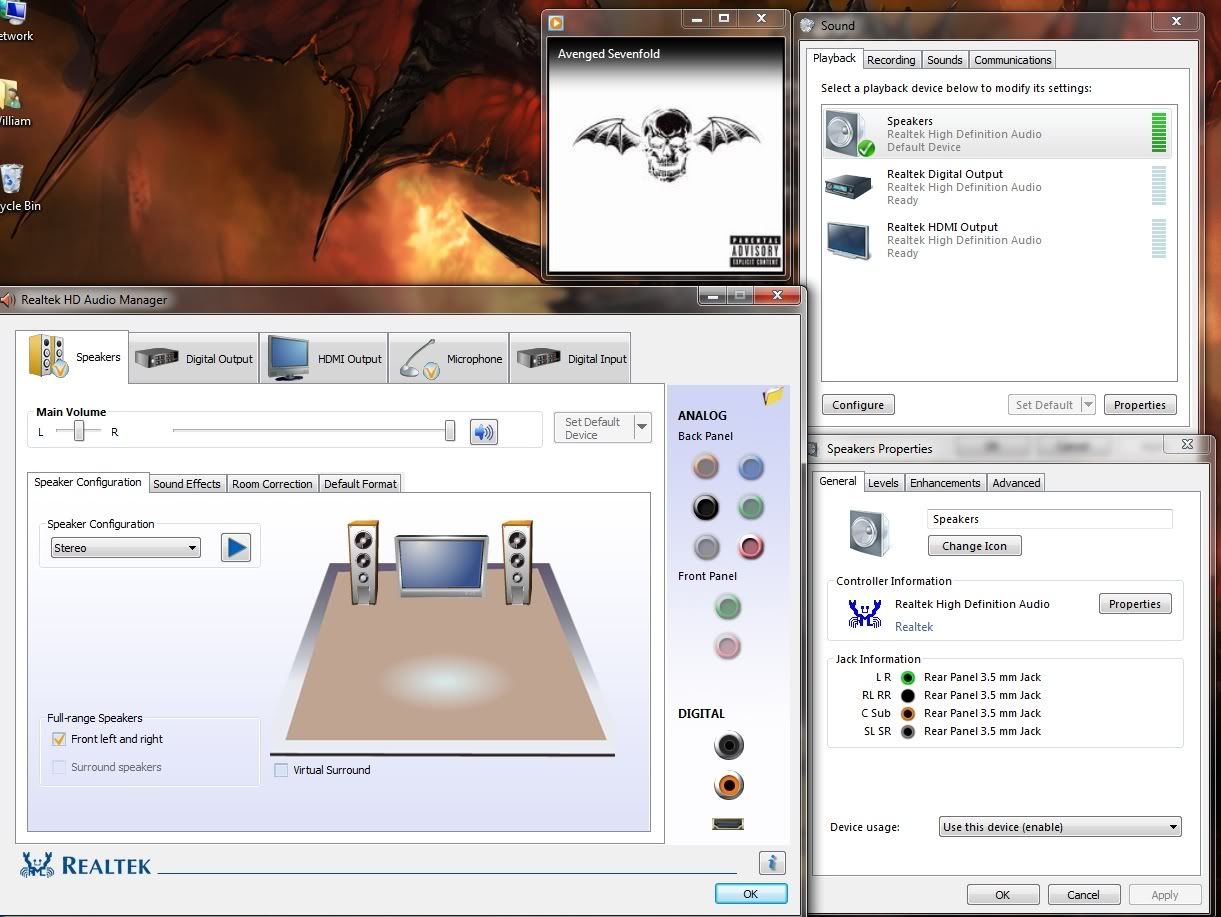Expand the Device usage dropdown
1221x917 pixels.
(1060, 827)
